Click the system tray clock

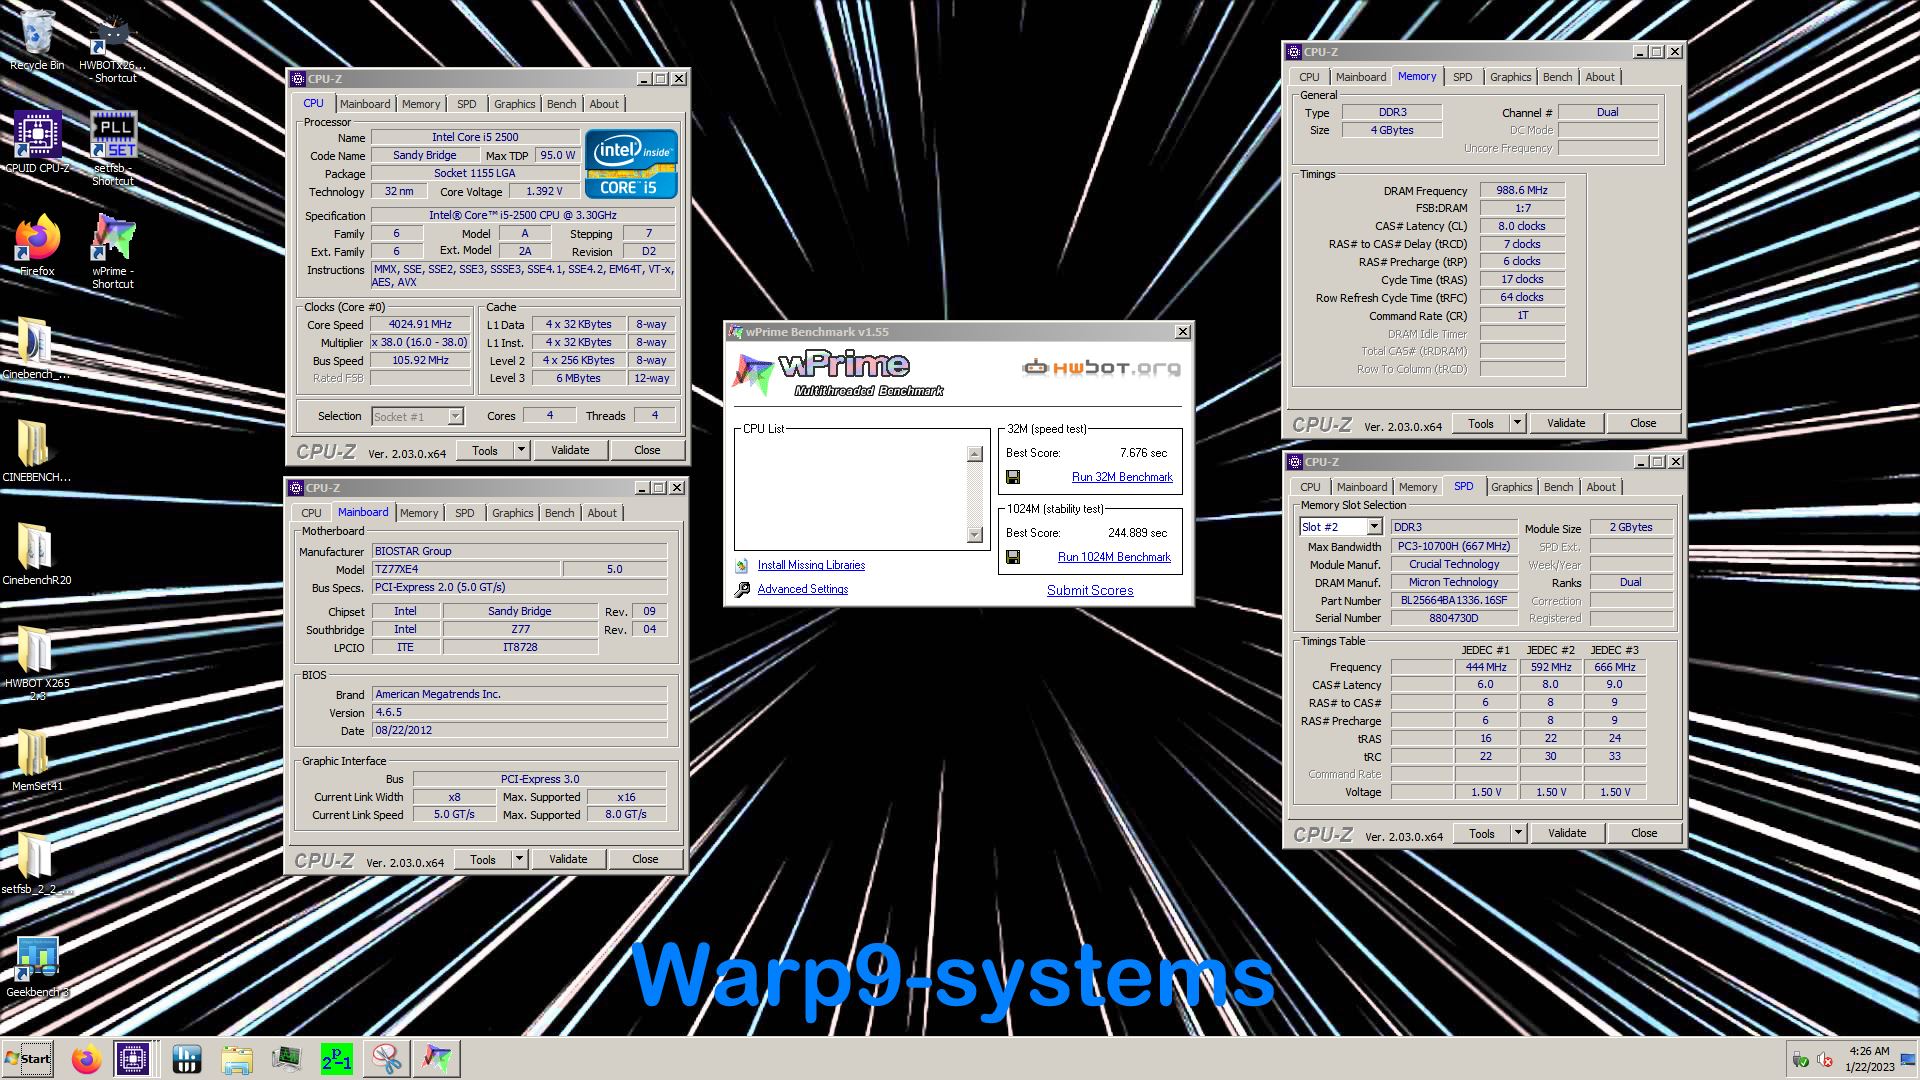(x=1869, y=1060)
